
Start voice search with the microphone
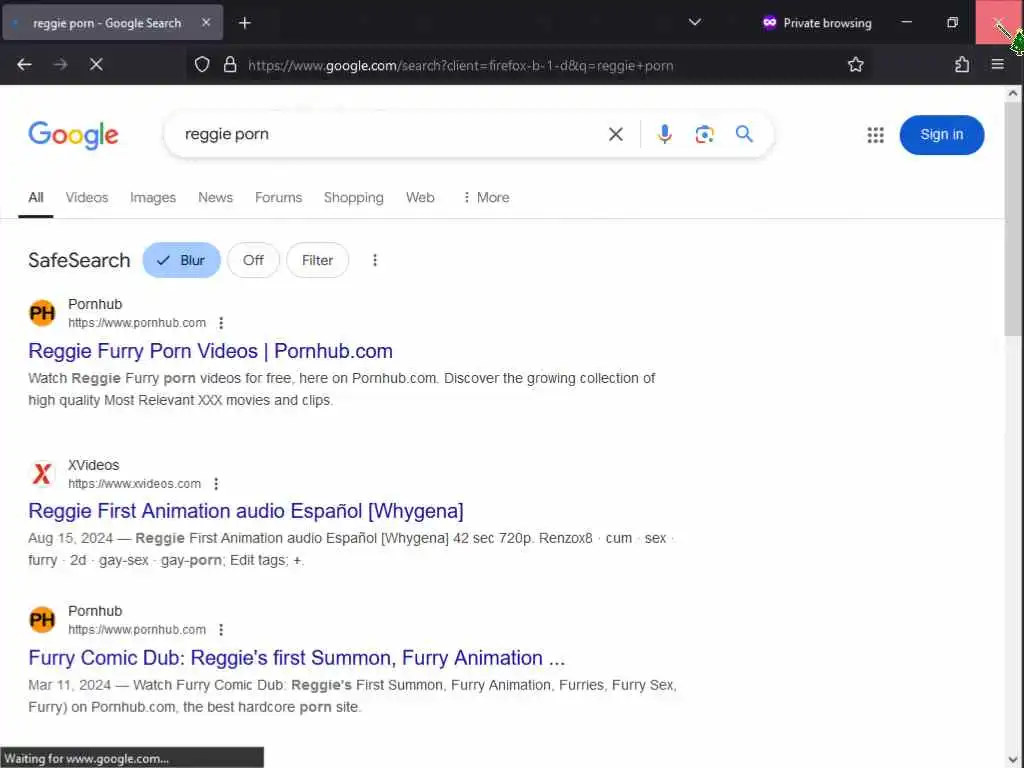coord(664,135)
